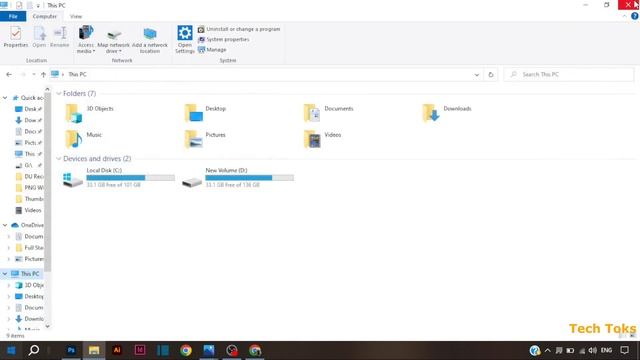Click Access media ribbon button
Screen dimensions: 640x360
(x=86, y=39)
